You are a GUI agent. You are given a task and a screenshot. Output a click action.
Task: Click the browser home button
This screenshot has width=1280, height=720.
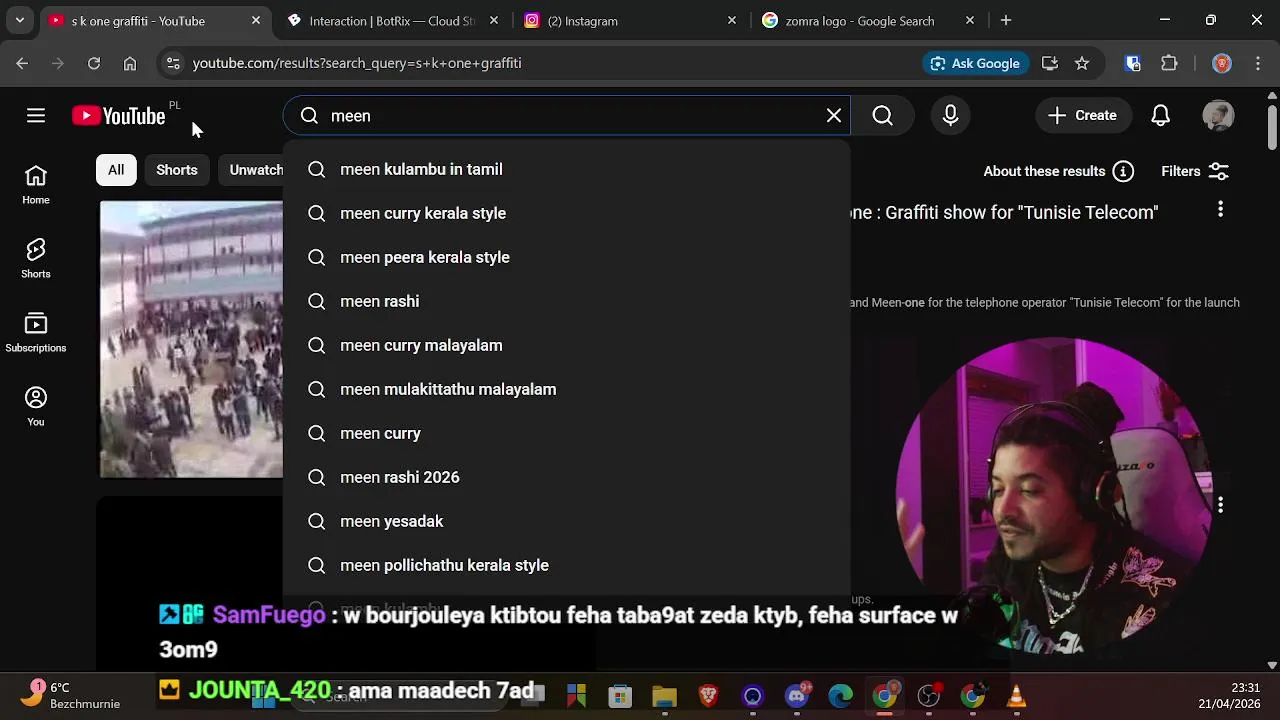pos(130,63)
